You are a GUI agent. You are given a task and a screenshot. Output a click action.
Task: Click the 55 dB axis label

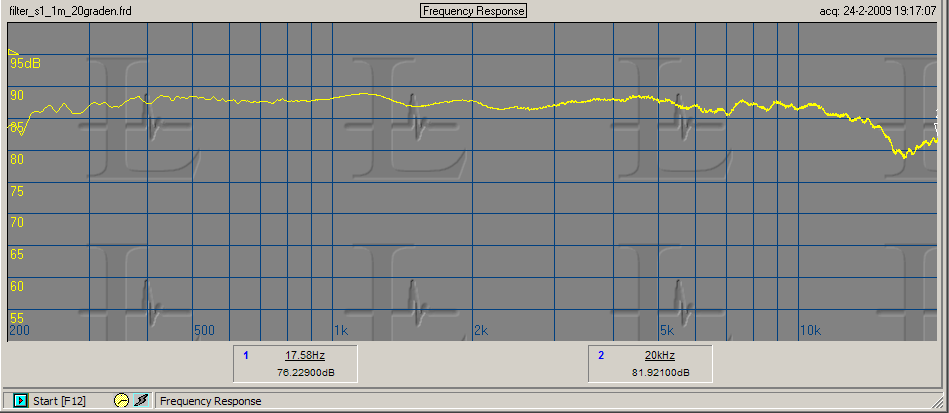point(16,318)
